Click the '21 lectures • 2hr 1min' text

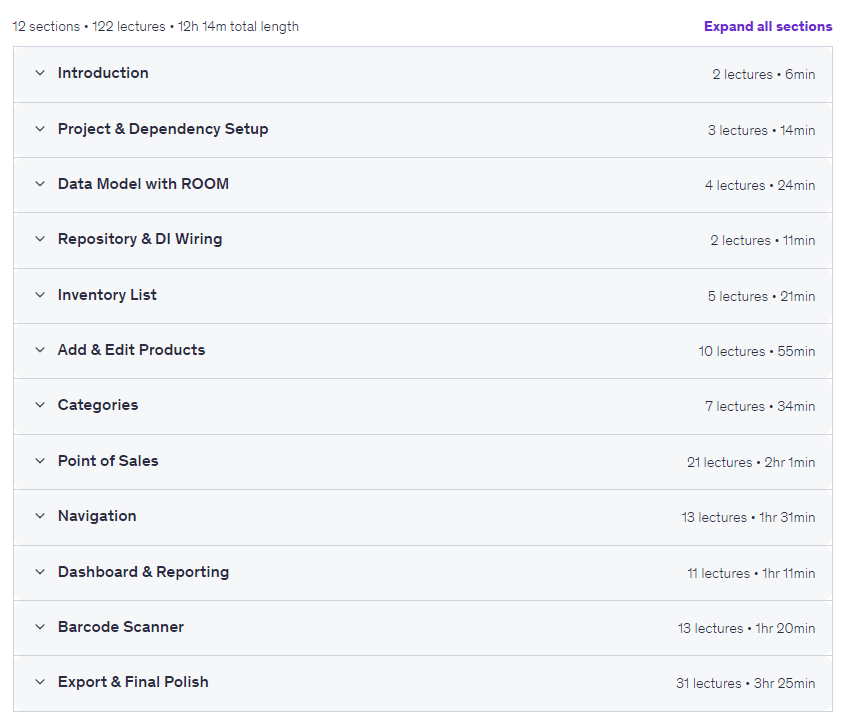pyautogui.click(x=751, y=462)
